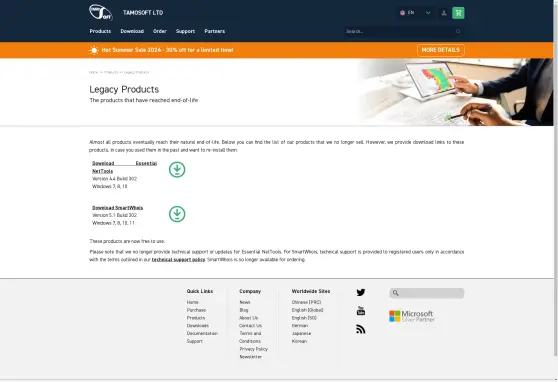Open Documentation in Quick Links

[x=202, y=334]
